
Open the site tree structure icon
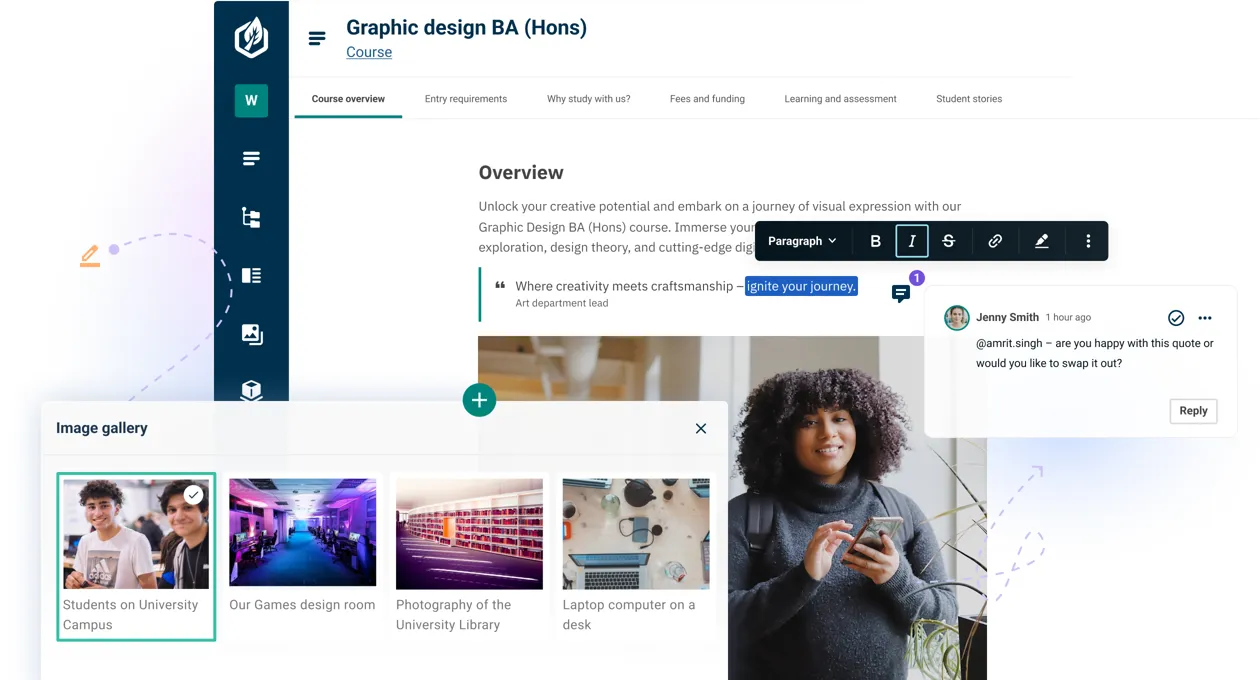(251, 217)
